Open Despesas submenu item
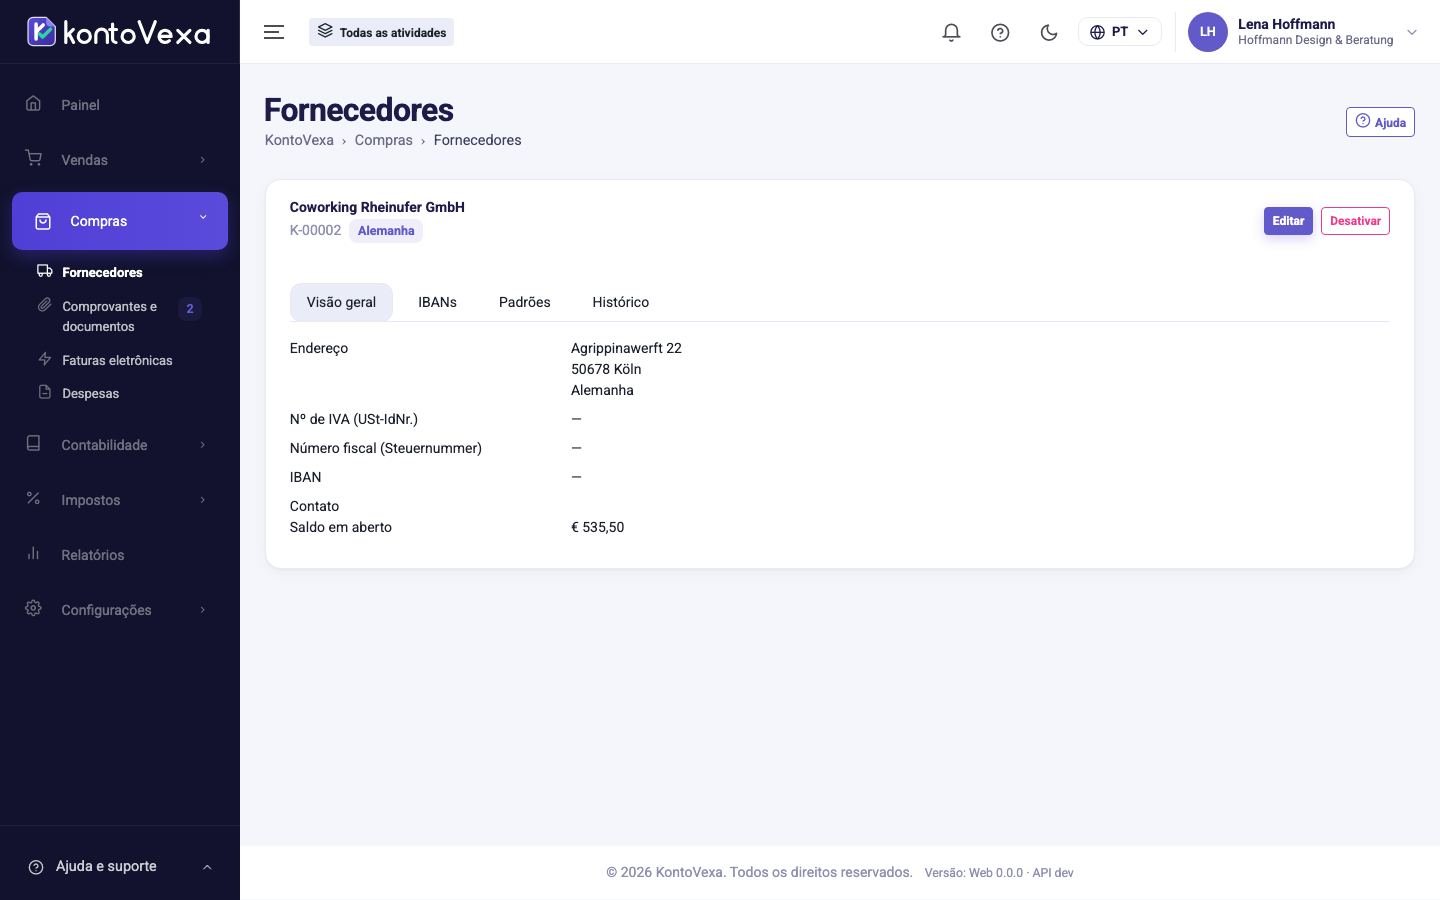Screen dimensions: 1440x900 coord(90,393)
